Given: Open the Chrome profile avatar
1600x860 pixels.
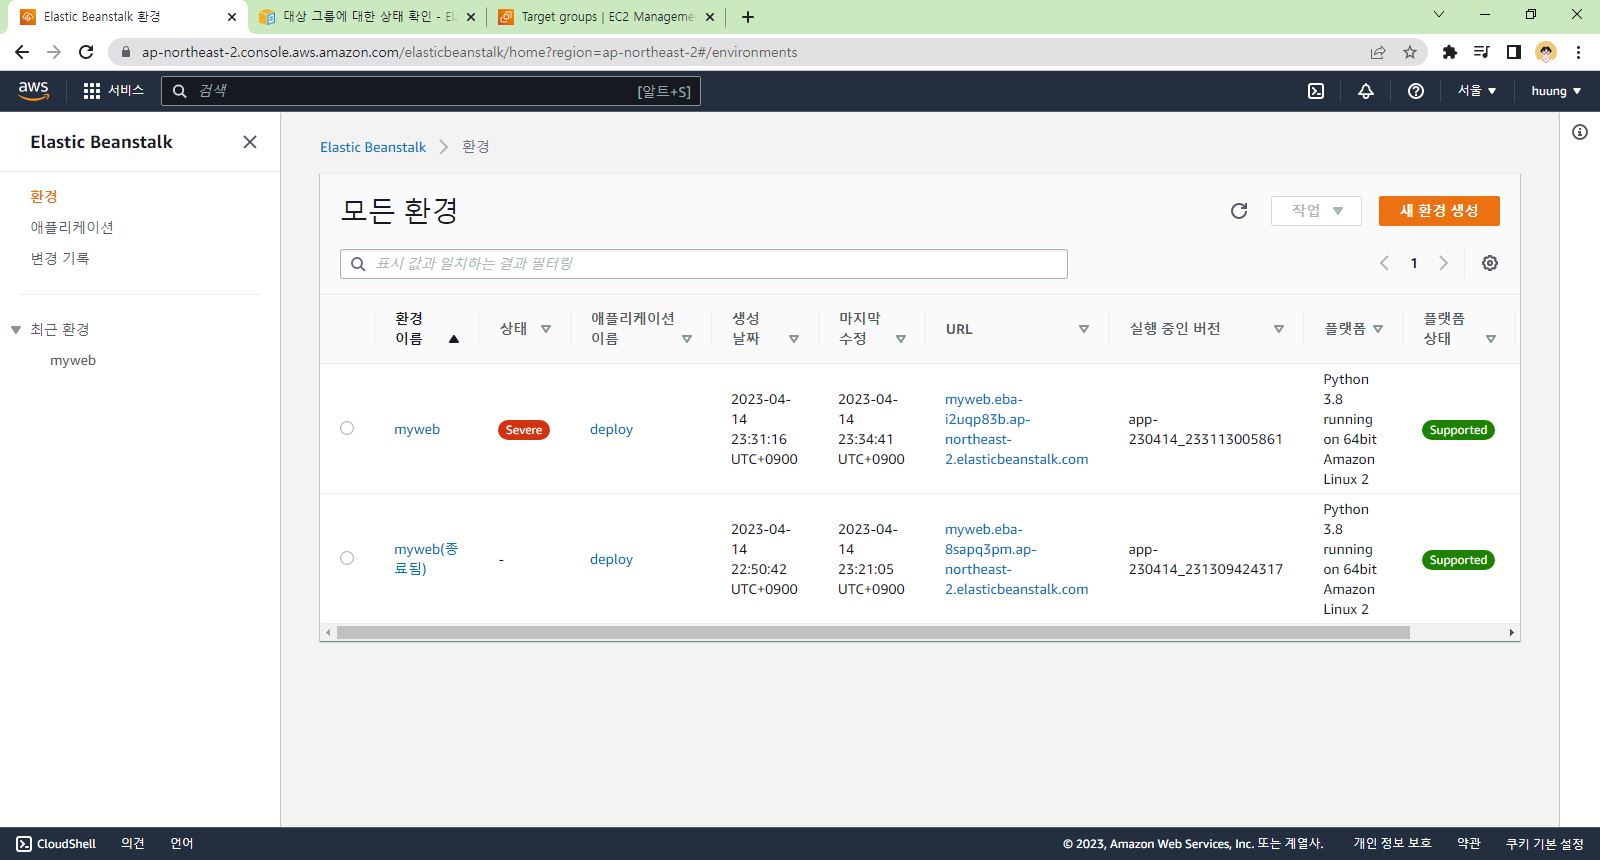Looking at the screenshot, I should 1546,52.
